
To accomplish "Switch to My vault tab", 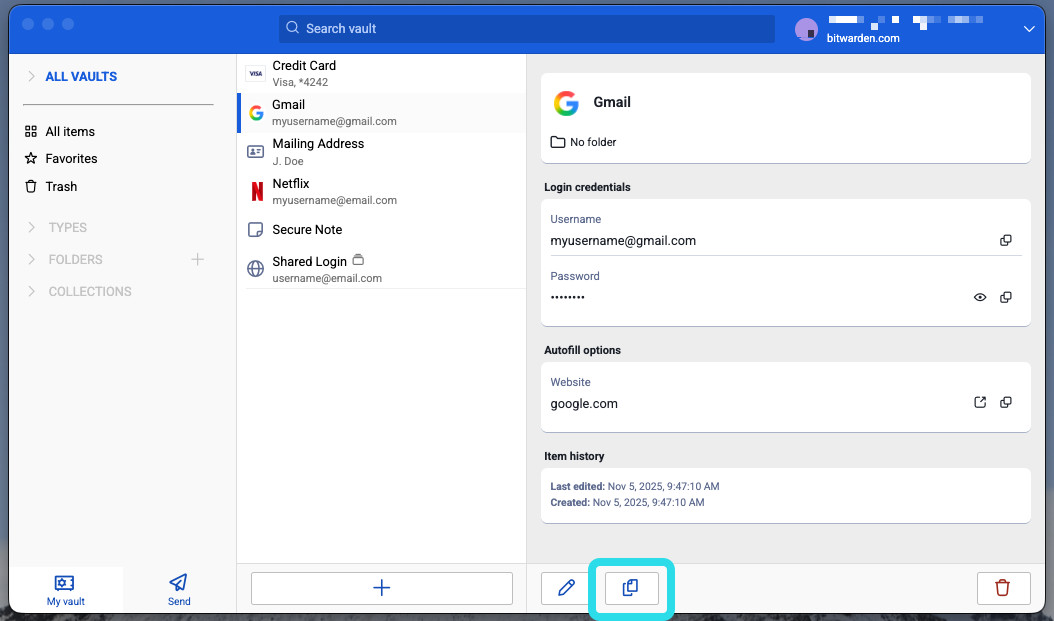I will [x=66, y=589].
